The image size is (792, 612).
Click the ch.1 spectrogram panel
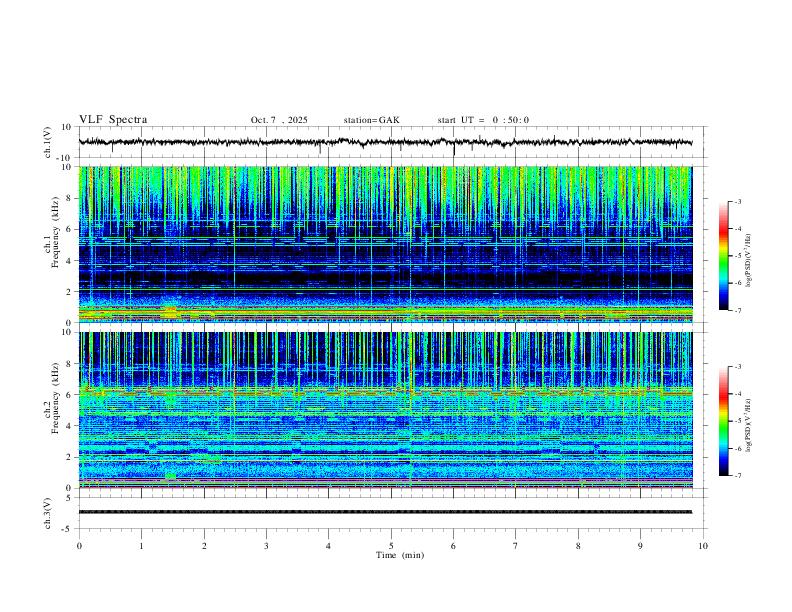coord(385,244)
